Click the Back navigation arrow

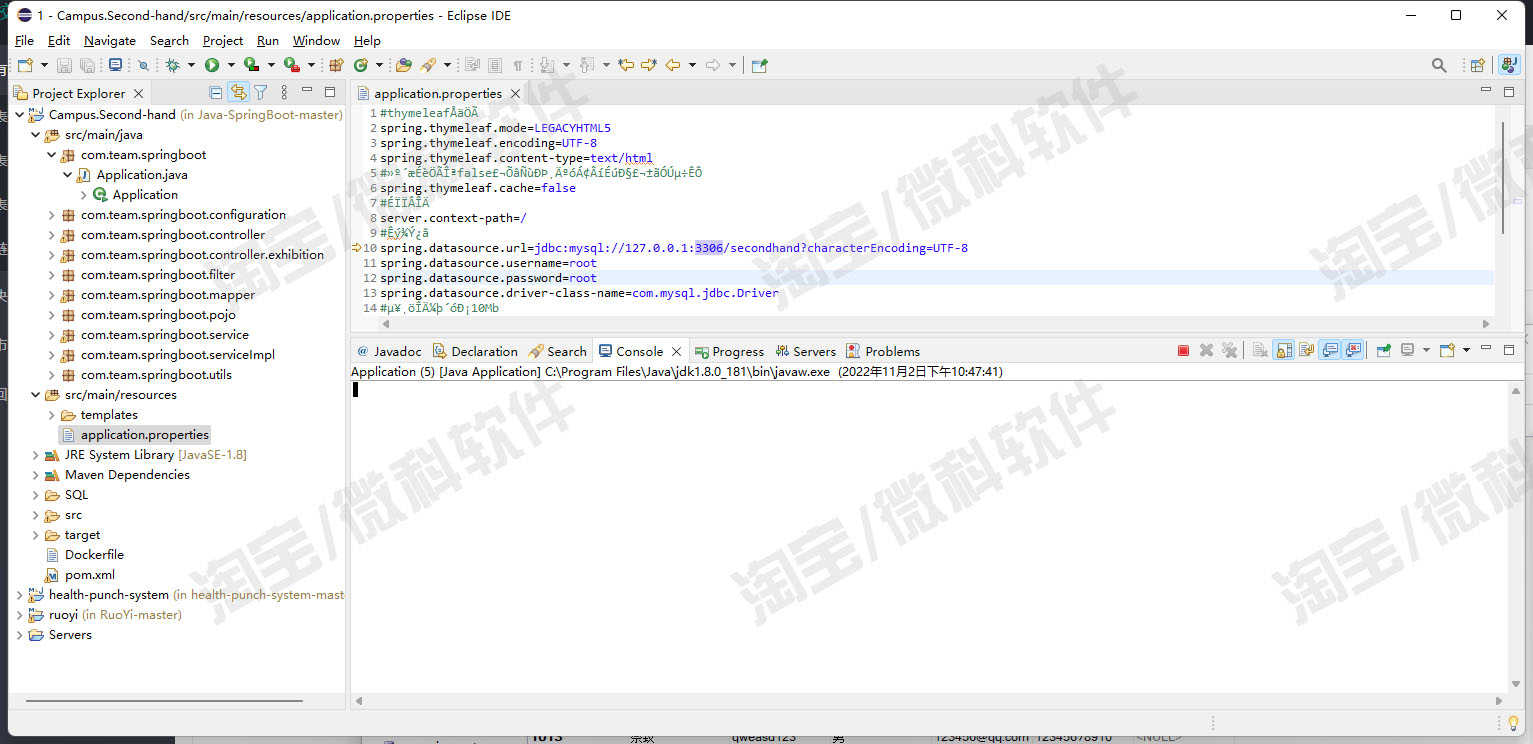tap(672, 65)
